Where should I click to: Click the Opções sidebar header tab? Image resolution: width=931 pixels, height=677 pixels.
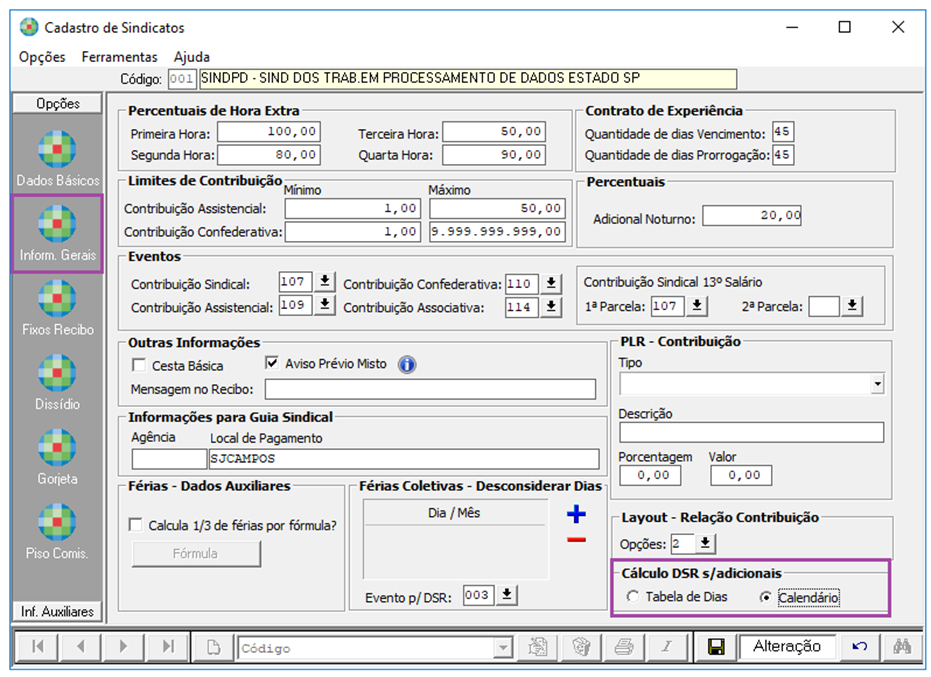coord(58,103)
